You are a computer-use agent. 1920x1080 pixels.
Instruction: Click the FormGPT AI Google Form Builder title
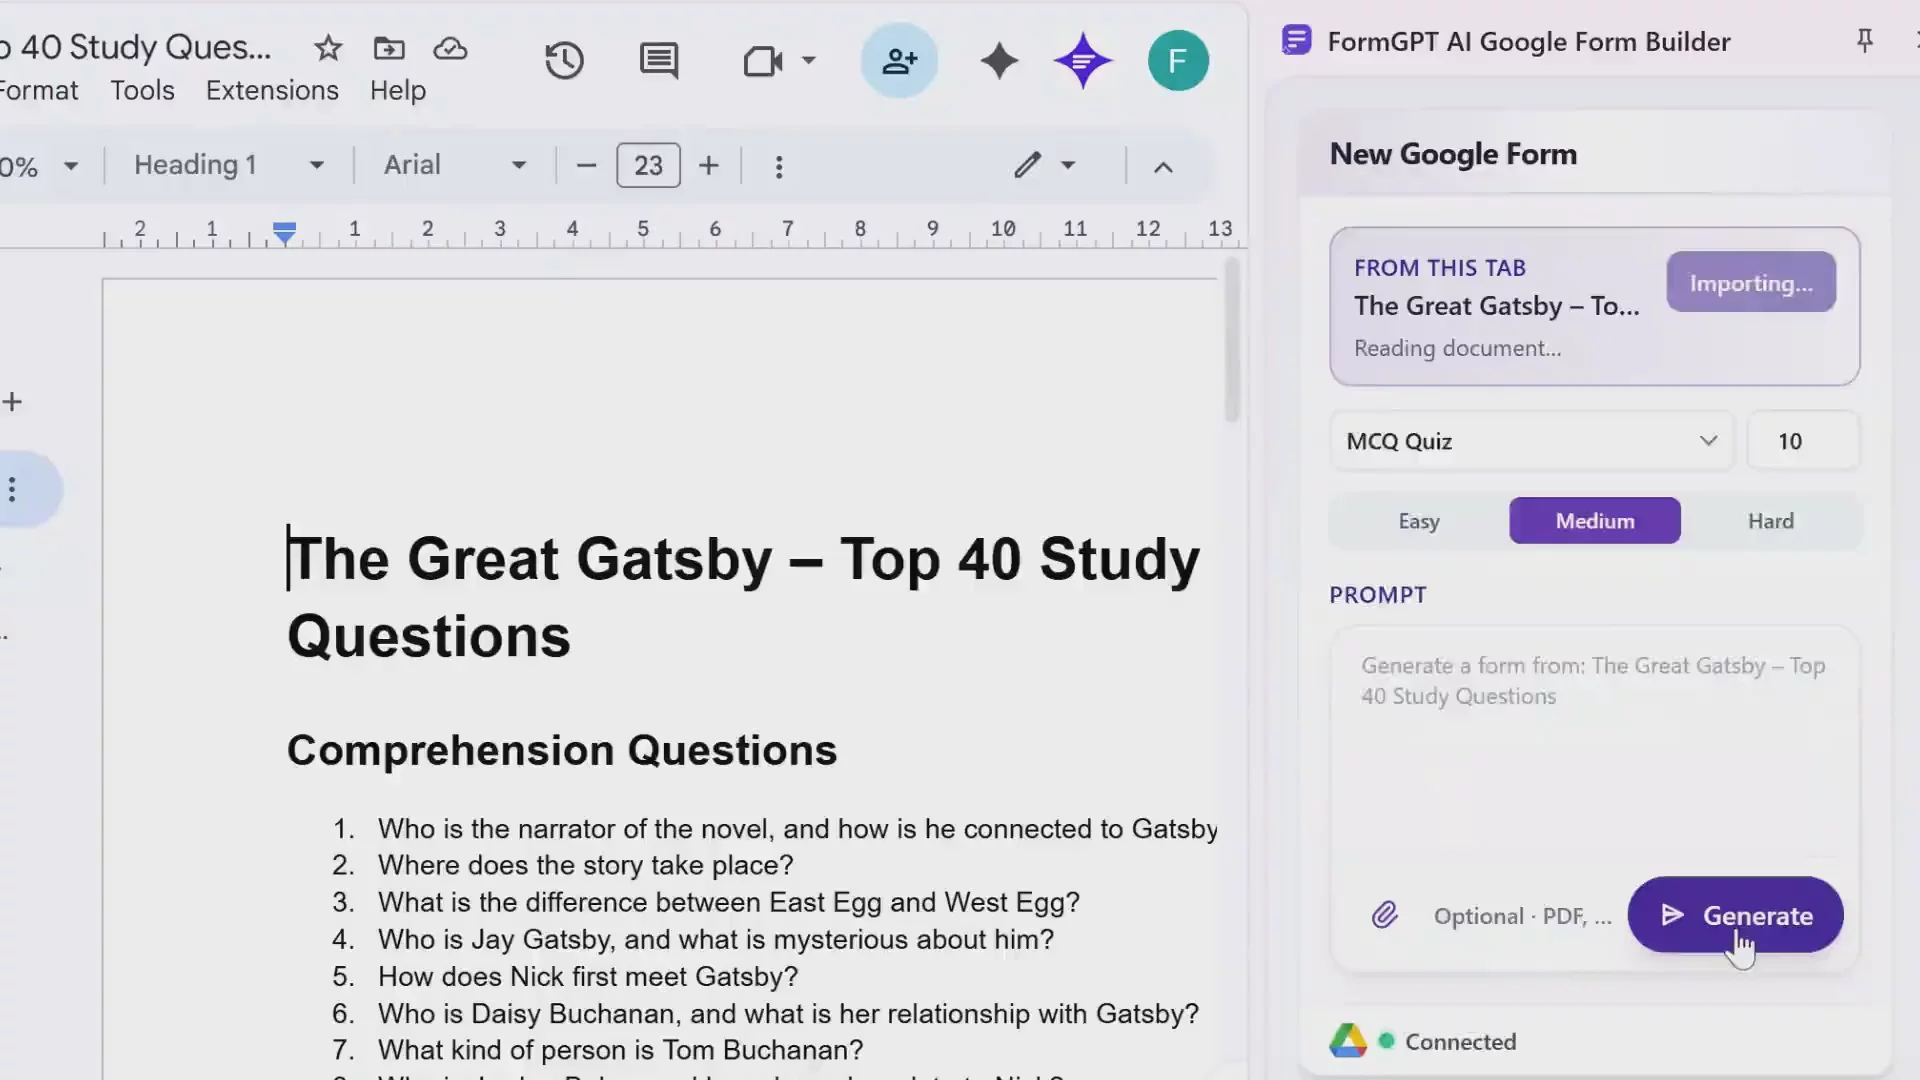click(x=1529, y=42)
